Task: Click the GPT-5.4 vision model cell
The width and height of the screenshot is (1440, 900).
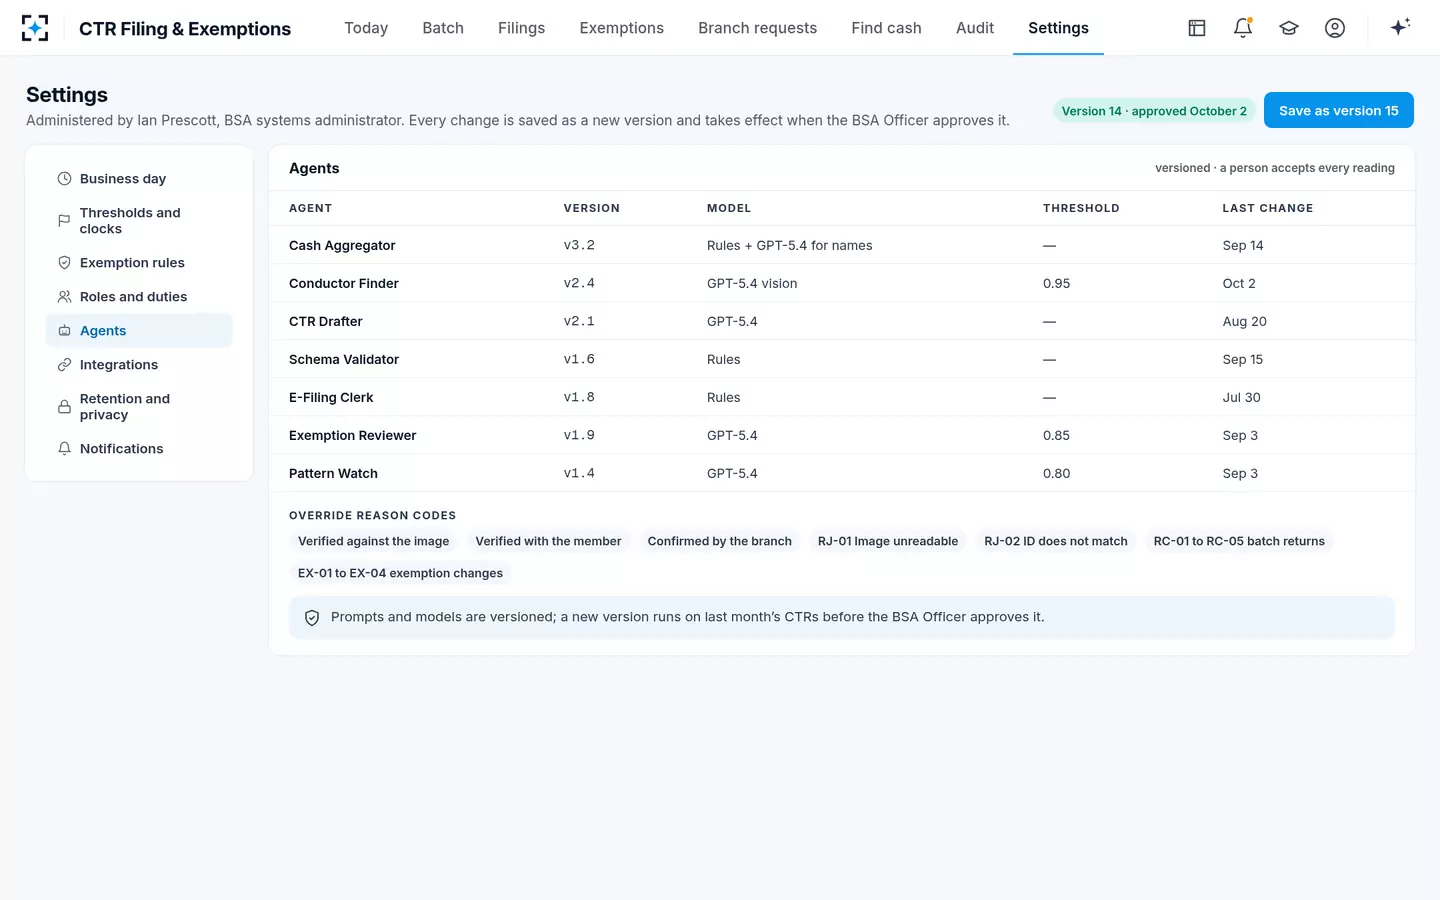Action: point(752,284)
